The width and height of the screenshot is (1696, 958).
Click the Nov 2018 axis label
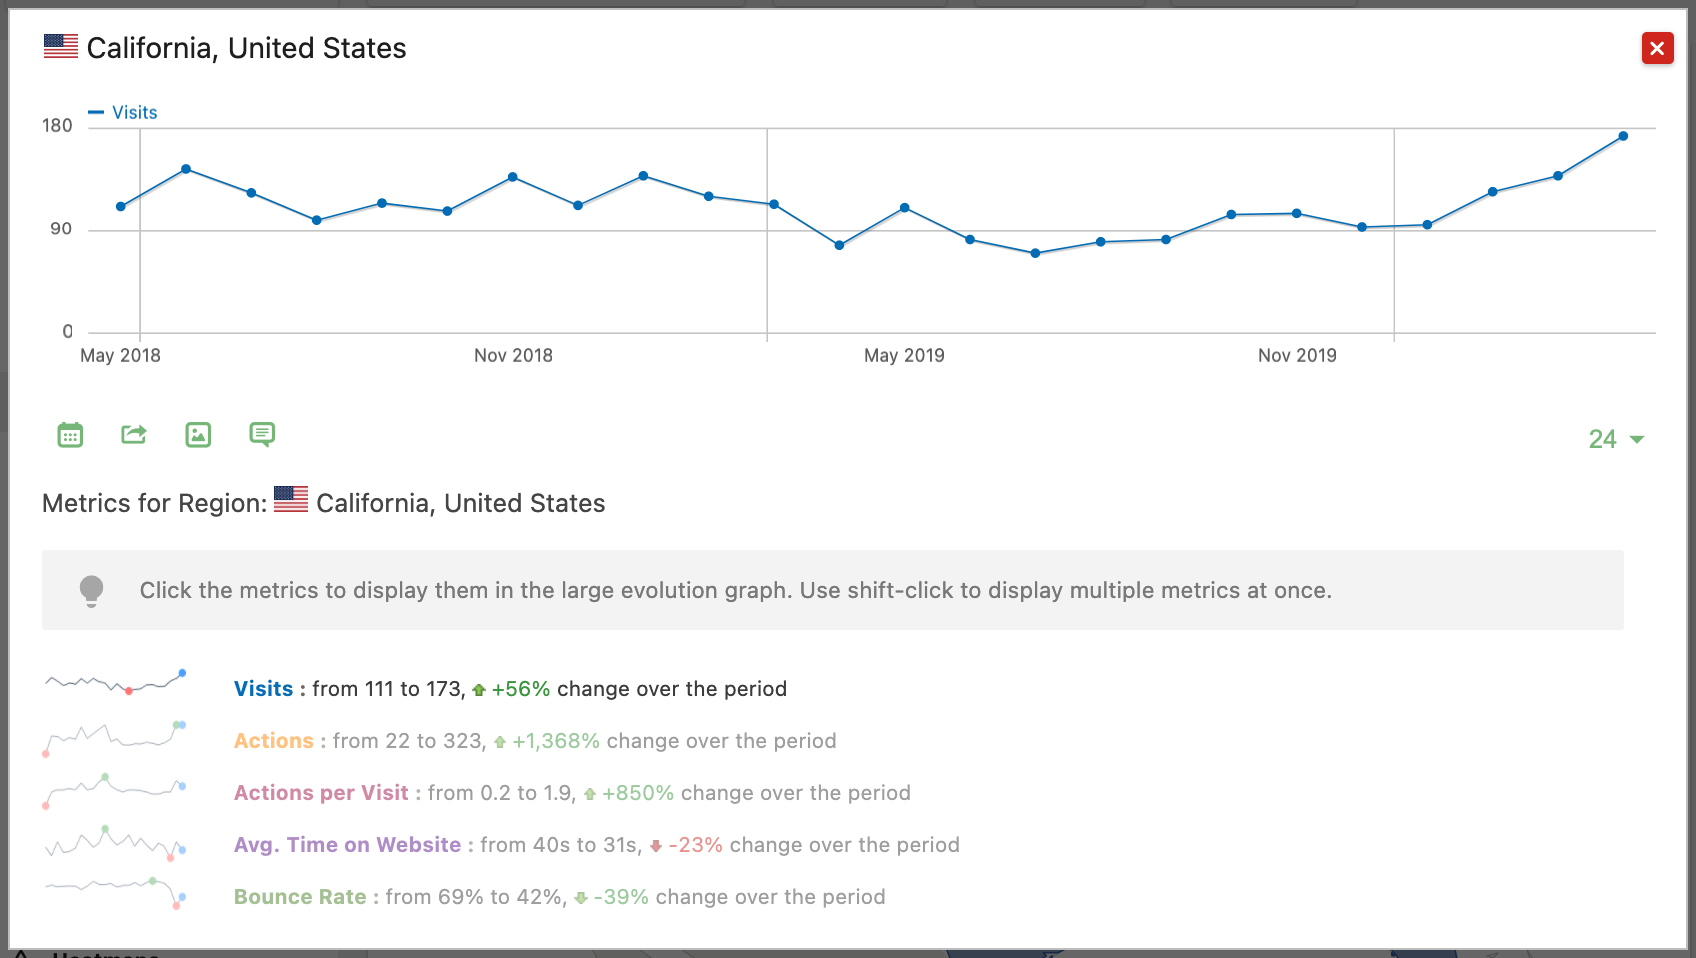tap(513, 356)
